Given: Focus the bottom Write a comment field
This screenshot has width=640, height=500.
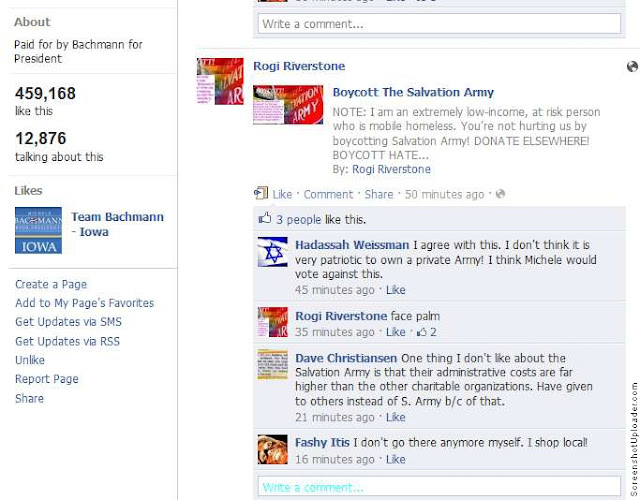Looking at the screenshot, I should pos(439,487).
